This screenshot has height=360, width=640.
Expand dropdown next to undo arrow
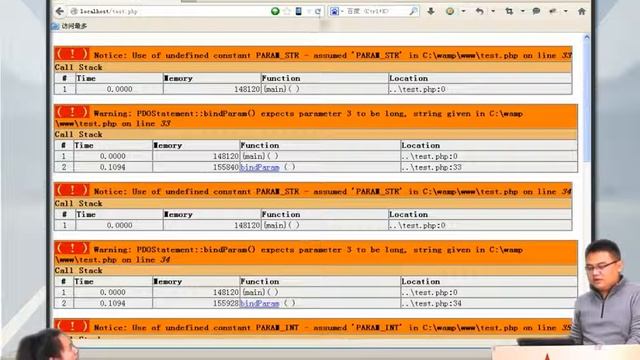[493, 11]
